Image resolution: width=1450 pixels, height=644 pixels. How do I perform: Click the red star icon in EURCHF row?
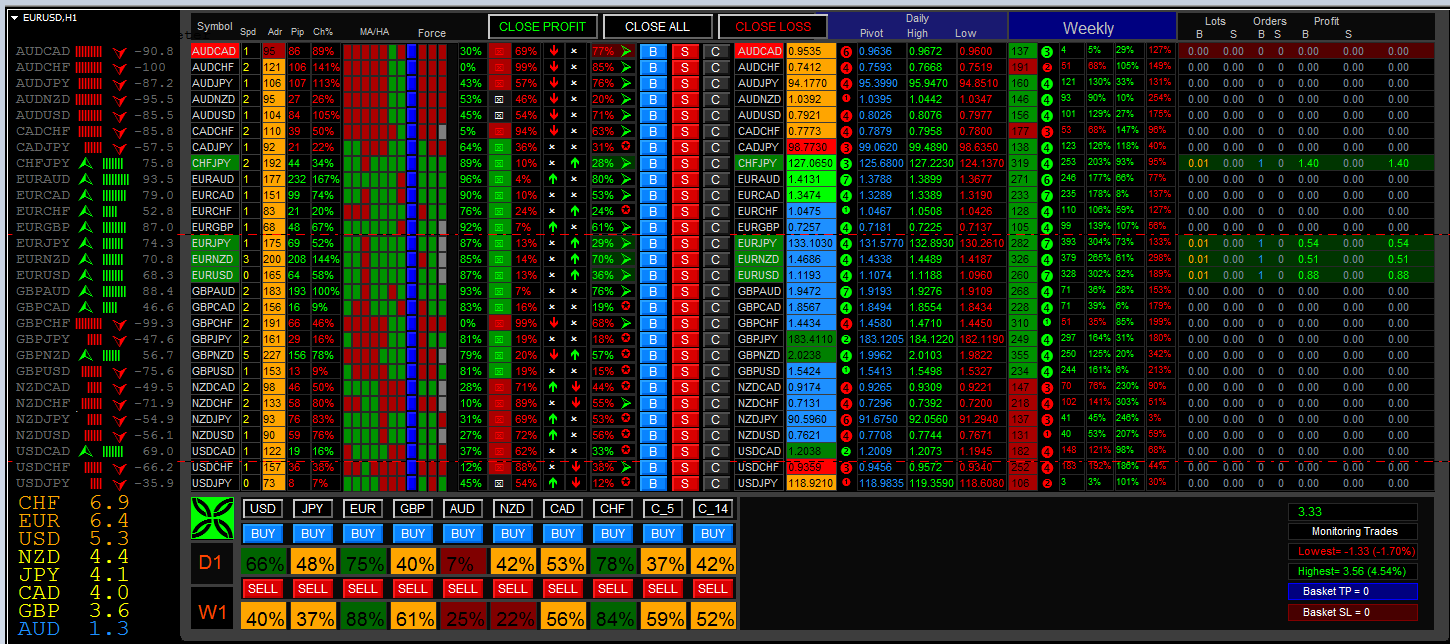pyautogui.click(x=626, y=211)
